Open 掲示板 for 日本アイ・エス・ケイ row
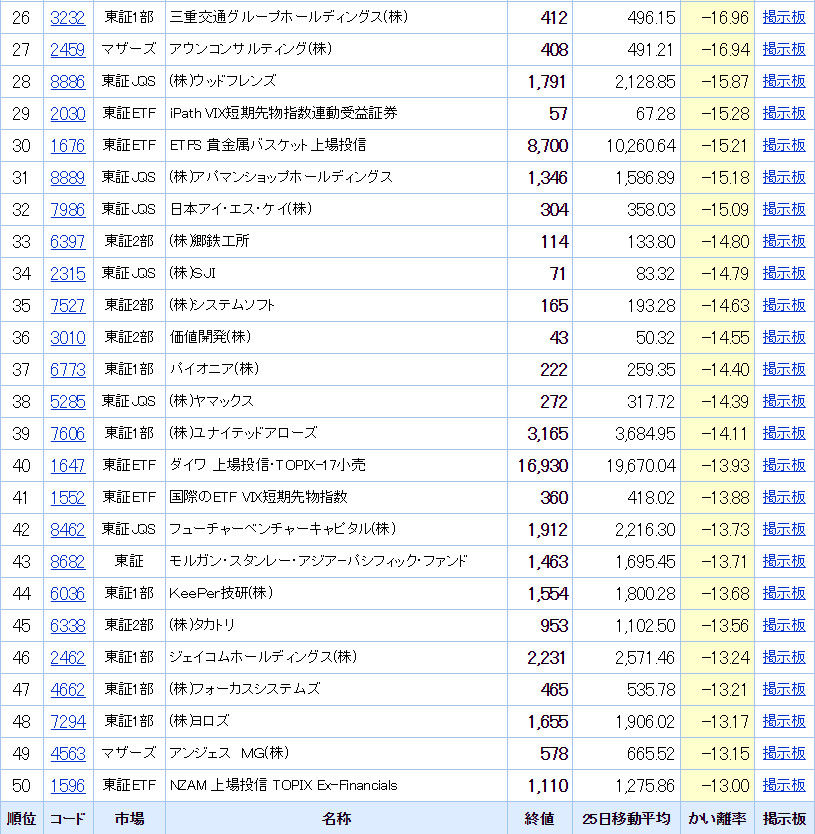Screen dimensions: 815x834 [784, 210]
